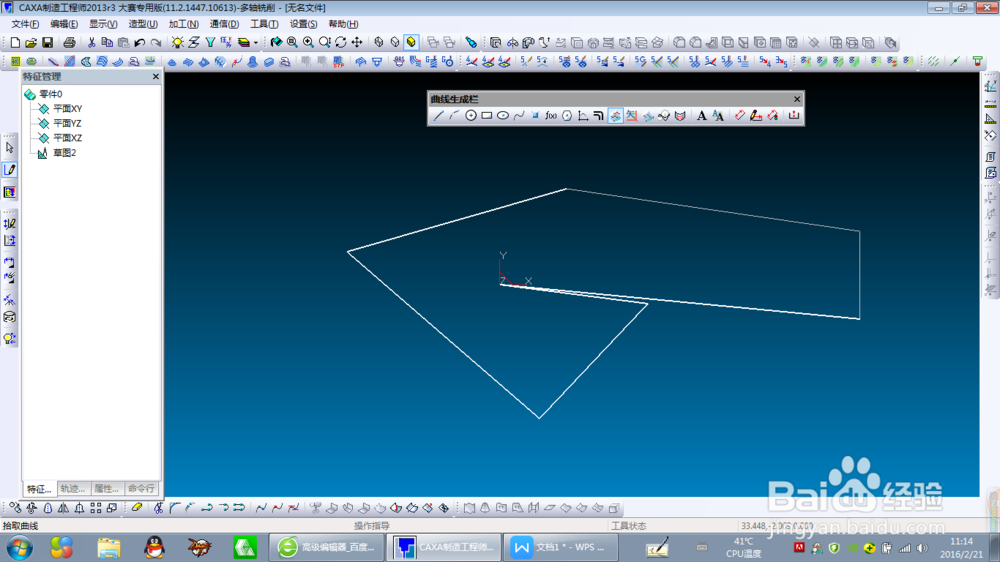The image size is (1000, 562).
Task: Select the ellipse tool in curve toolbar
Action: pos(503,115)
